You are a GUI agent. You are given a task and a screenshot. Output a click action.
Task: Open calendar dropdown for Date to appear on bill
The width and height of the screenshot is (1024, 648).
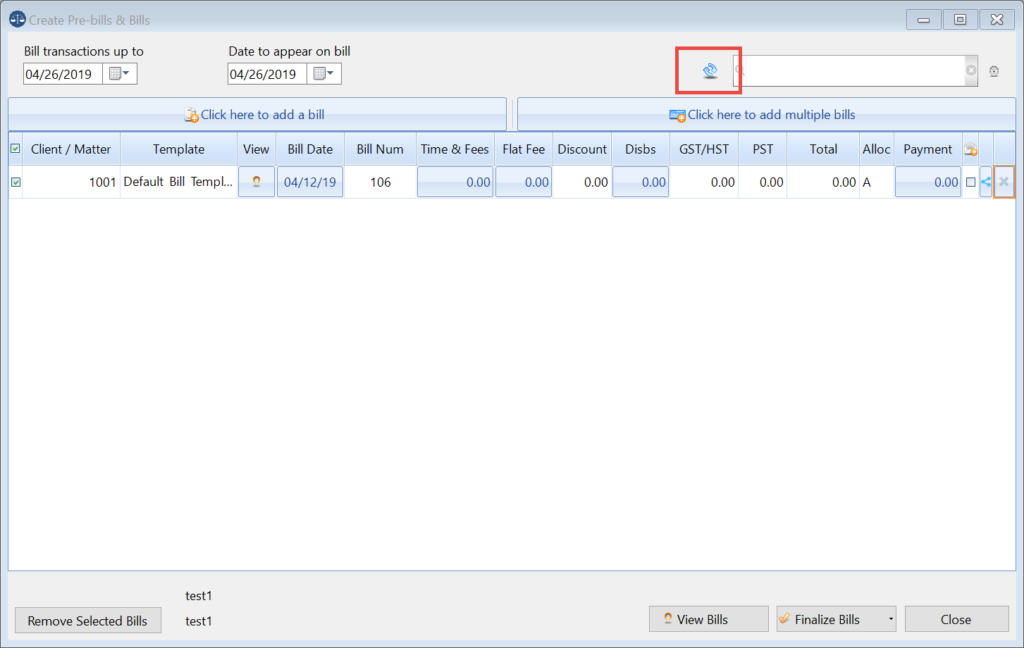[324, 74]
